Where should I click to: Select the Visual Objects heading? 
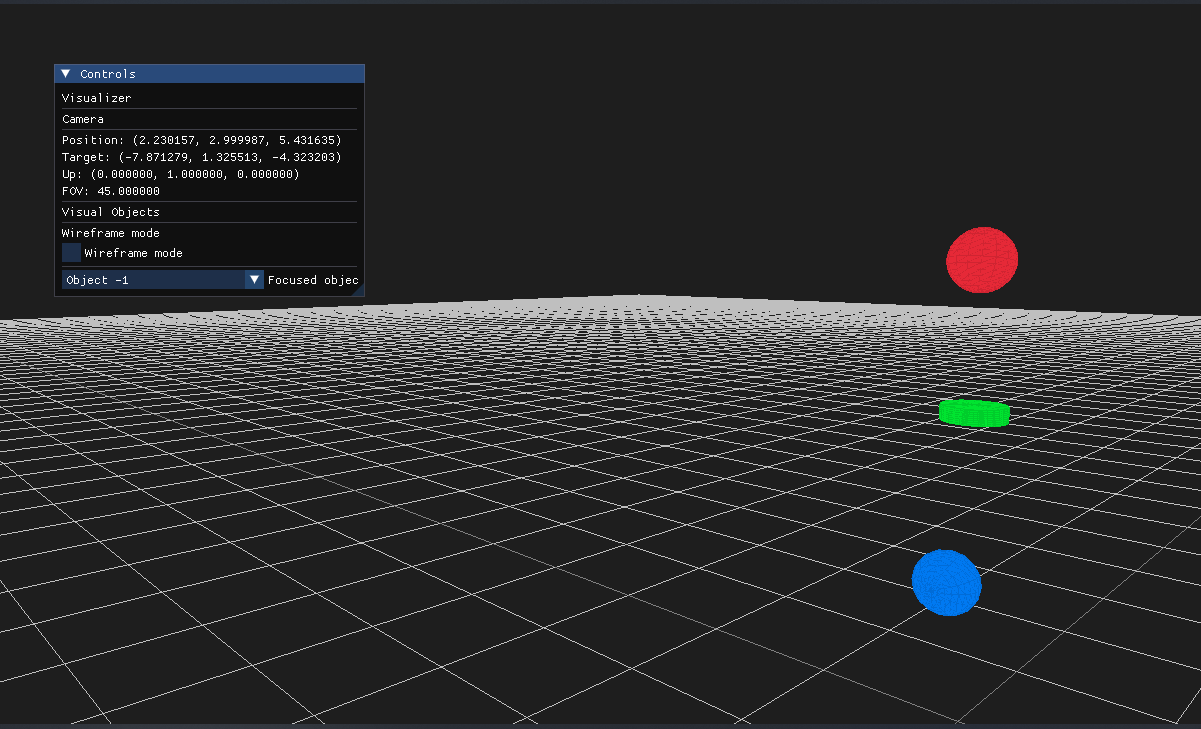(x=111, y=212)
